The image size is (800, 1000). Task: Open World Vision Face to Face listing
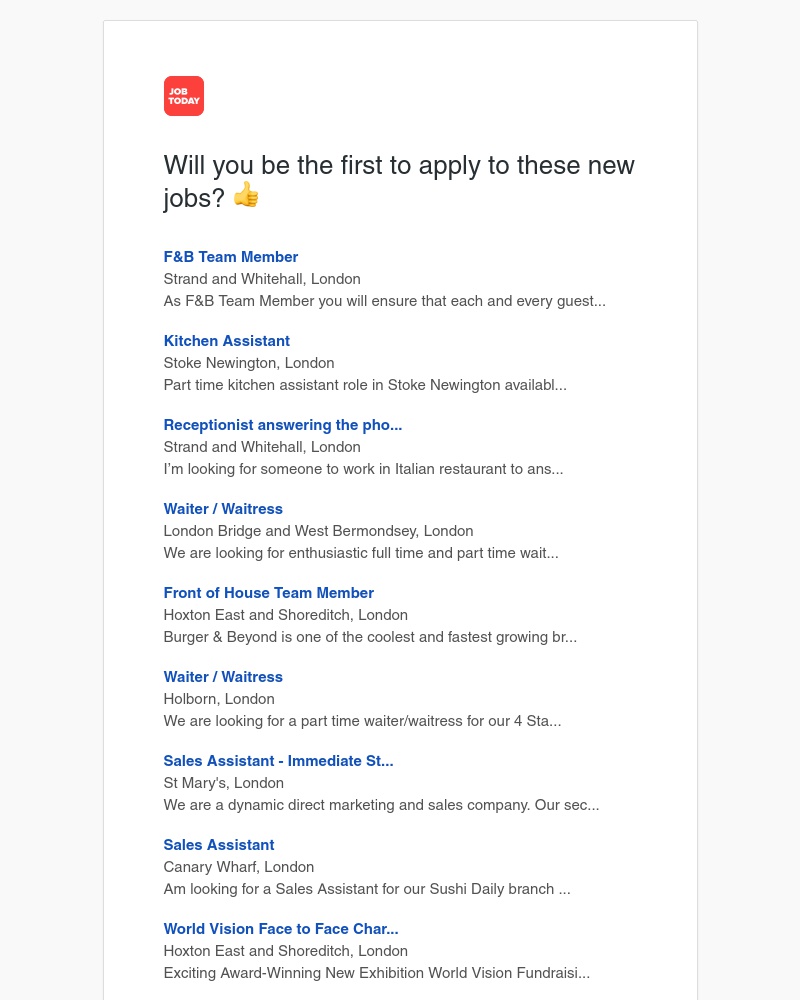click(281, 929)
